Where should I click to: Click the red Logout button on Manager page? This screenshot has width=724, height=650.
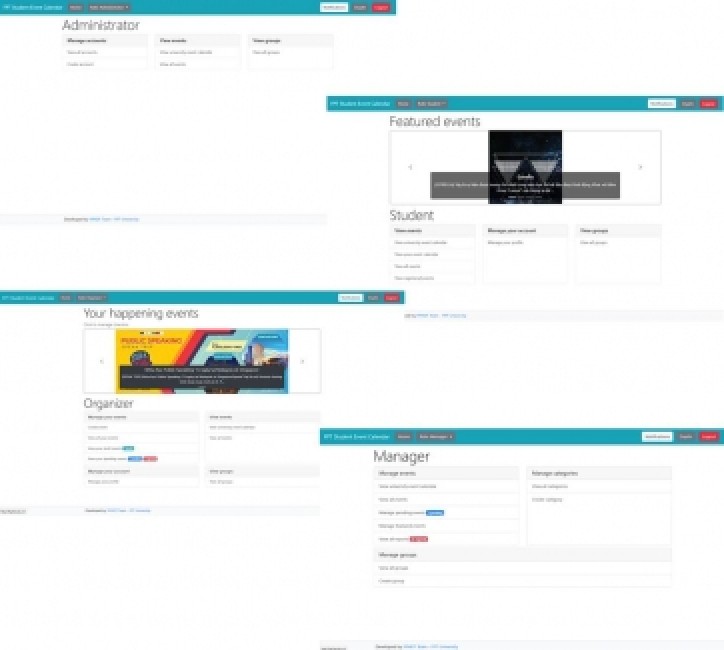(709, 437)
